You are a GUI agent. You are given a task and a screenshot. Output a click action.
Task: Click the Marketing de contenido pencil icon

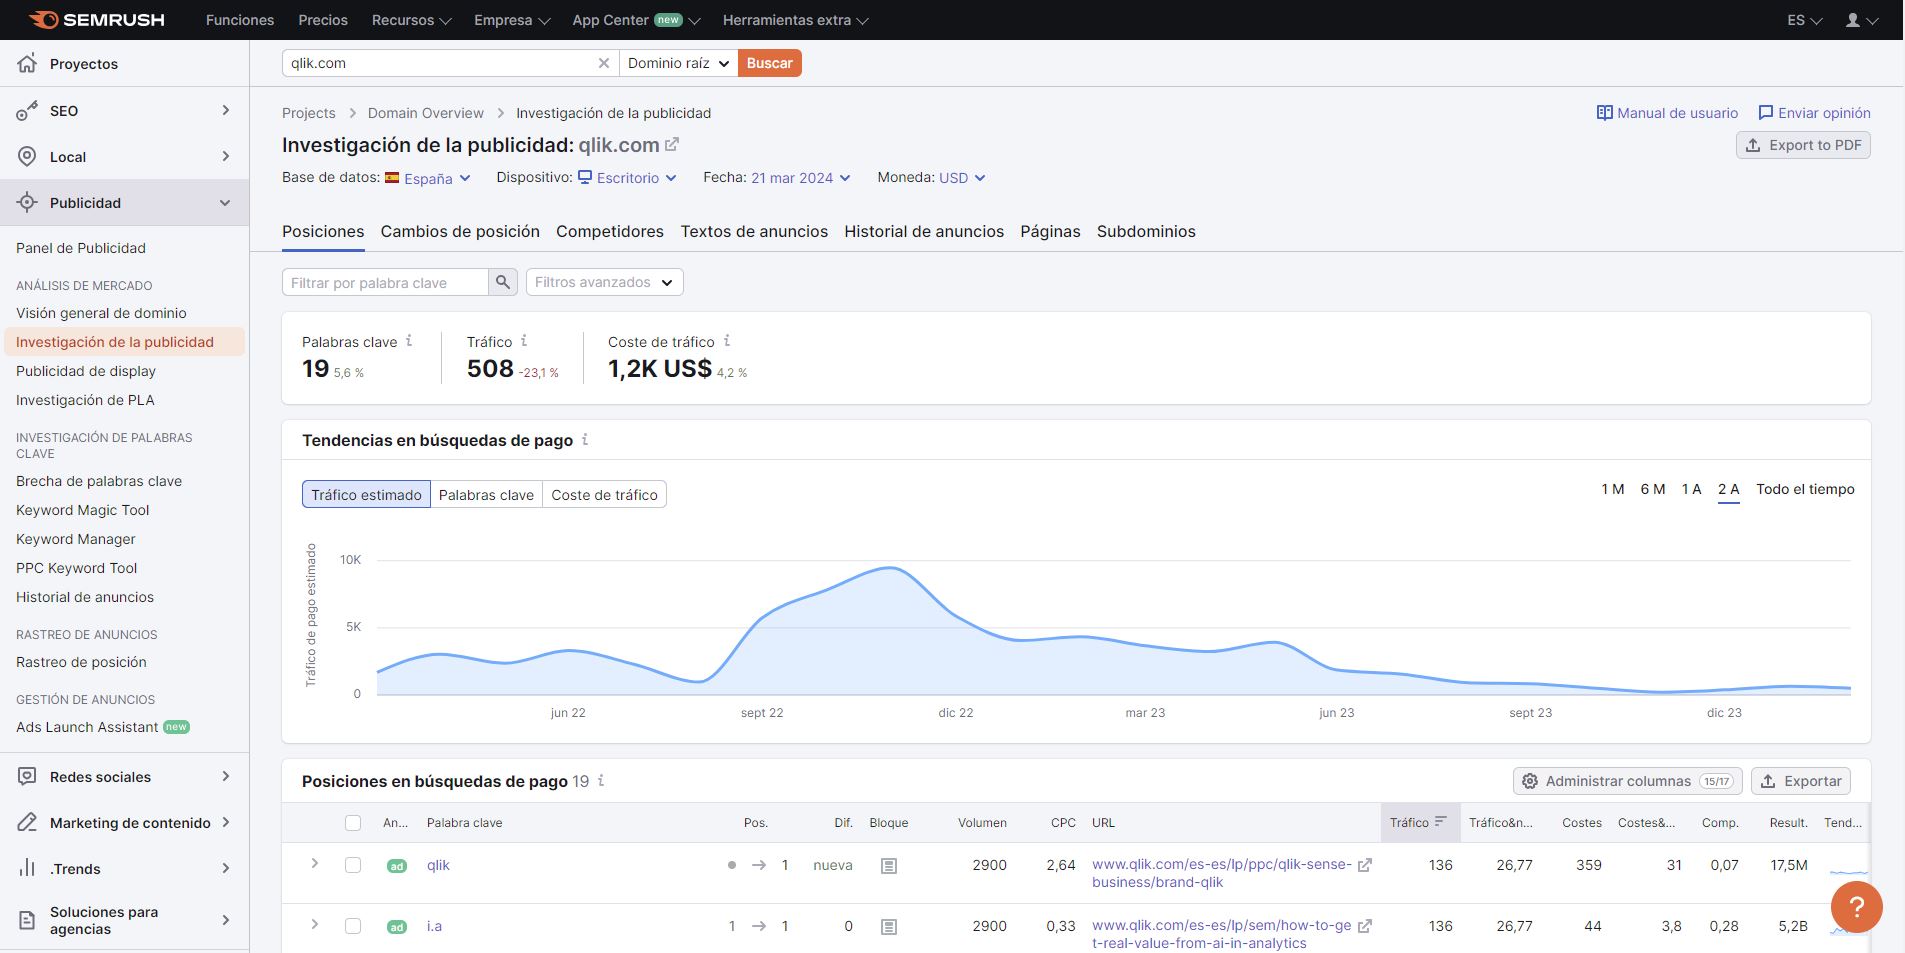coord(28,822)
